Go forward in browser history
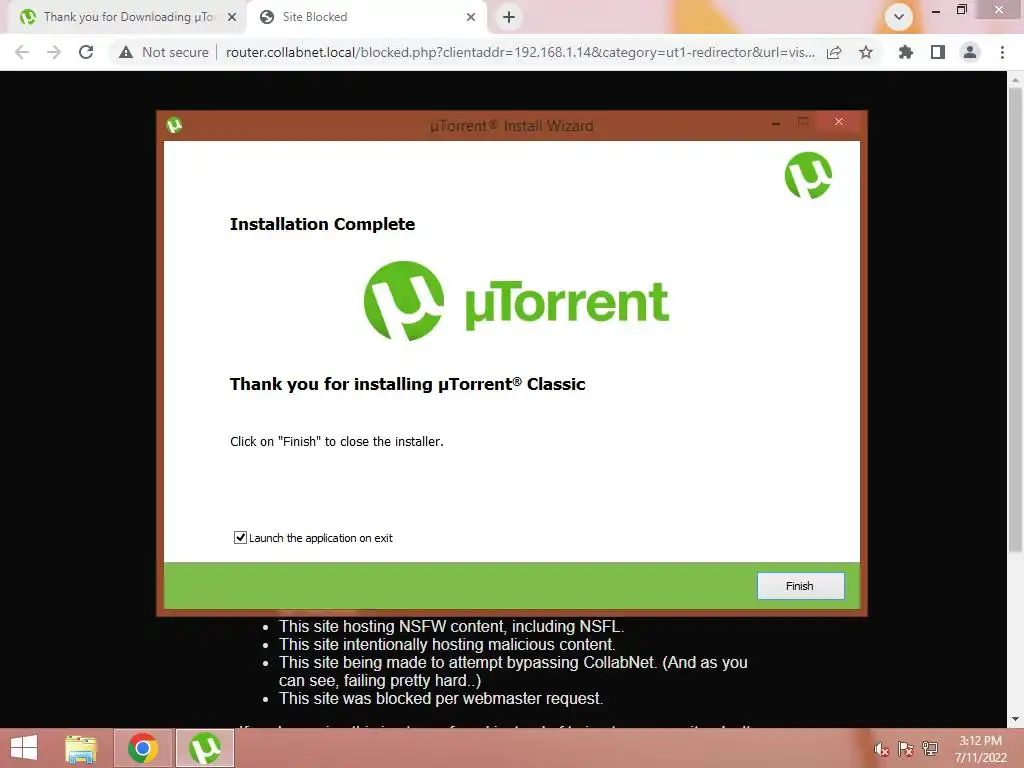The image size is (1024, 768). pos(54,52)
